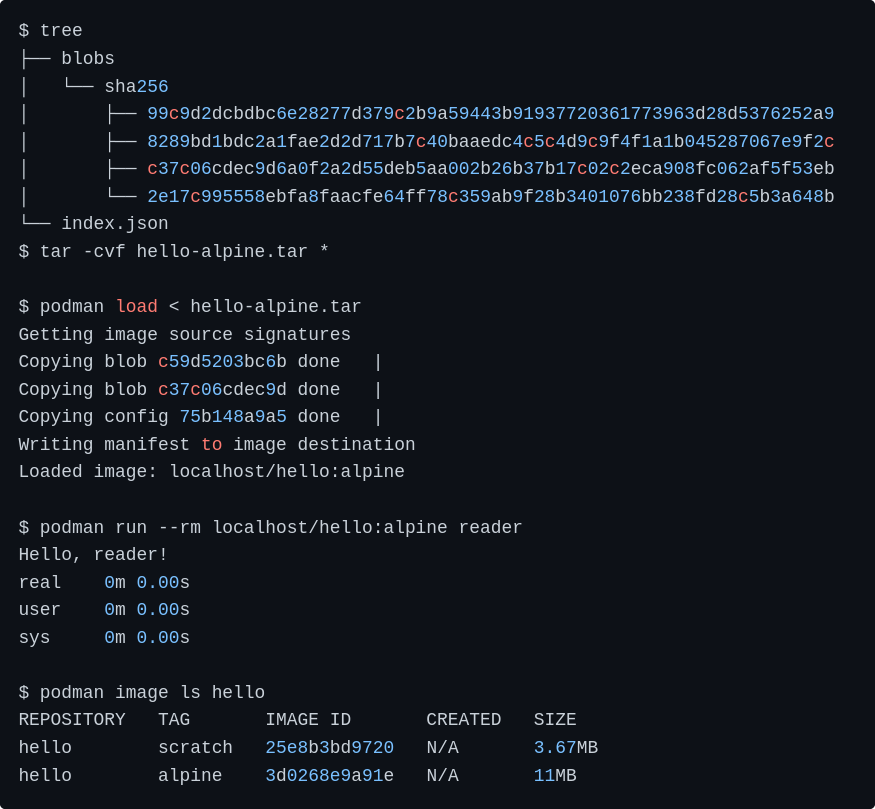Click the Writing manifest to image destination line
The width and height of the screenshot is (875, 809).
tap(216, 445)
